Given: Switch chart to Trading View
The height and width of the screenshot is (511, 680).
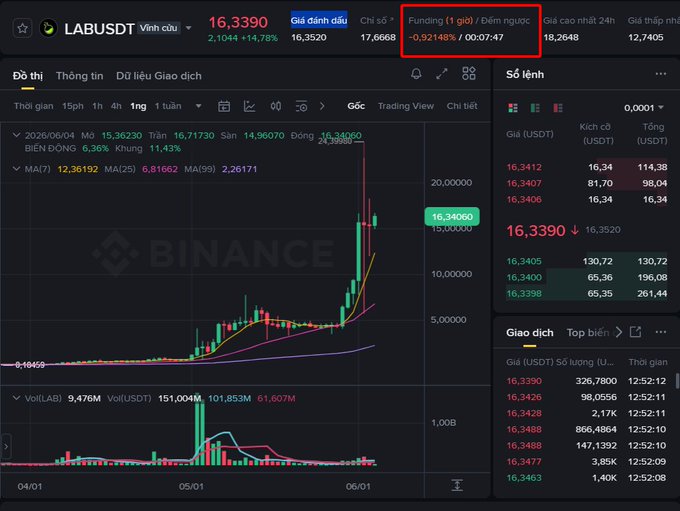Looking at the screenshot, I should click(405, 106).
